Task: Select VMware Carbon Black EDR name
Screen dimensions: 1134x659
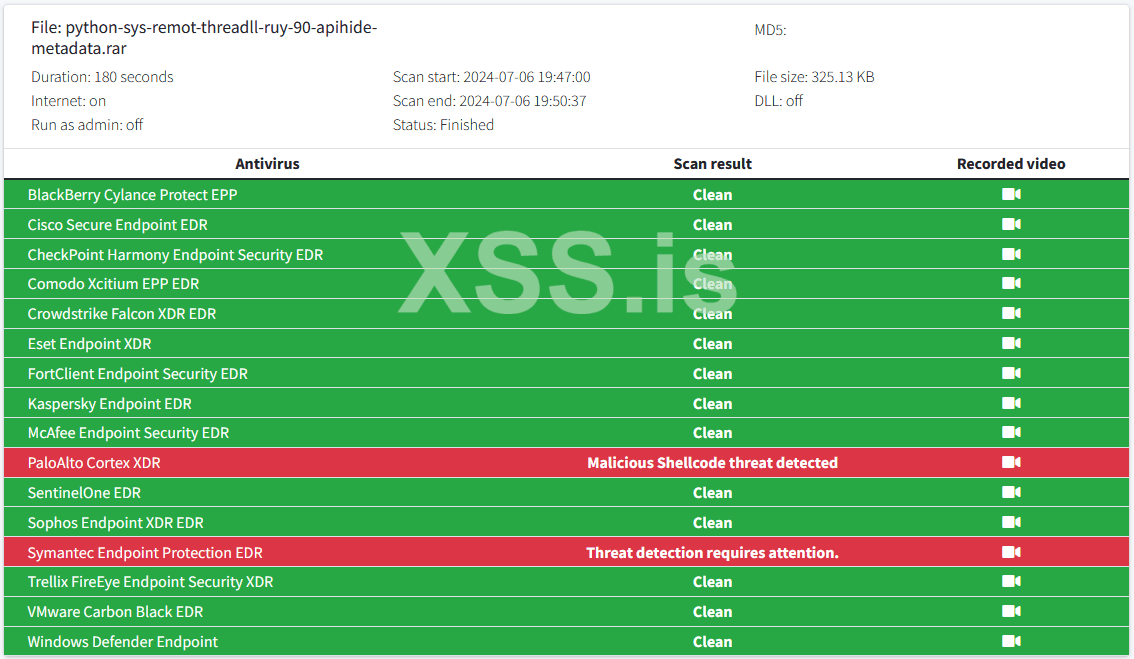Action: pos(115,612)
